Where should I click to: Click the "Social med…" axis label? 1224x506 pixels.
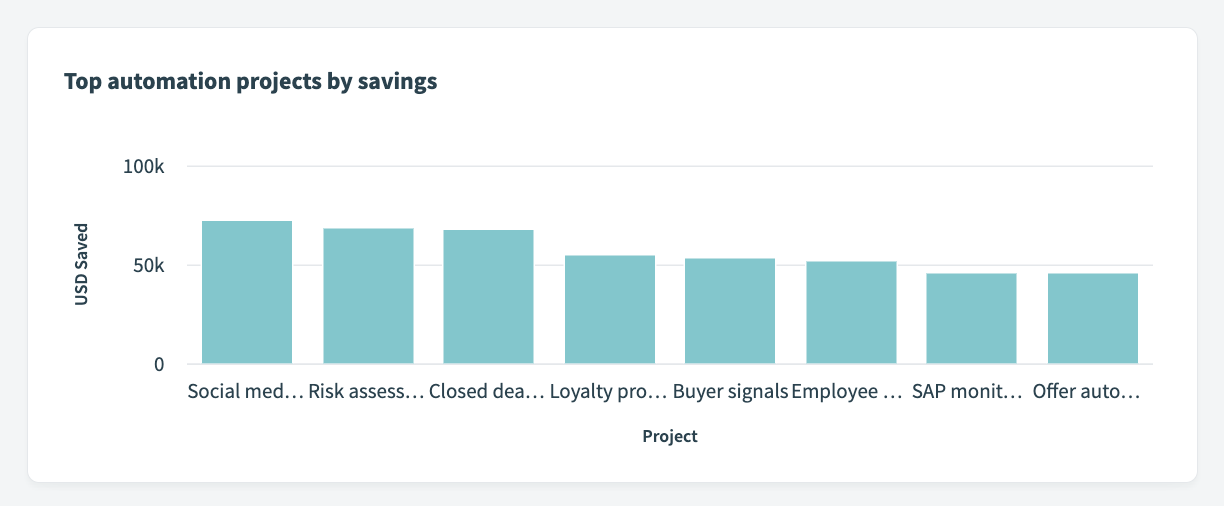pos(245,392)
